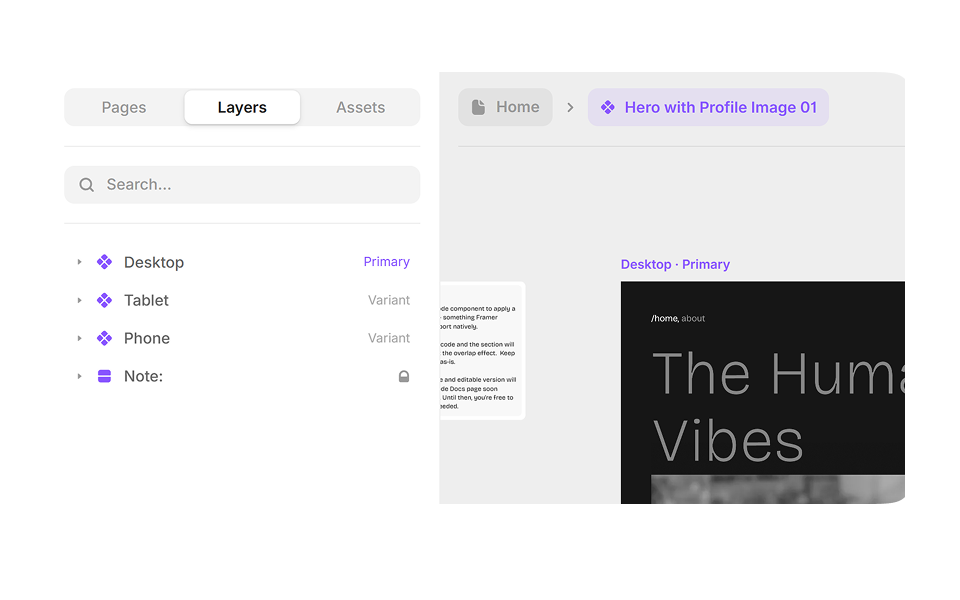
Task: Select the Layers tab
Action: (242, 107)
